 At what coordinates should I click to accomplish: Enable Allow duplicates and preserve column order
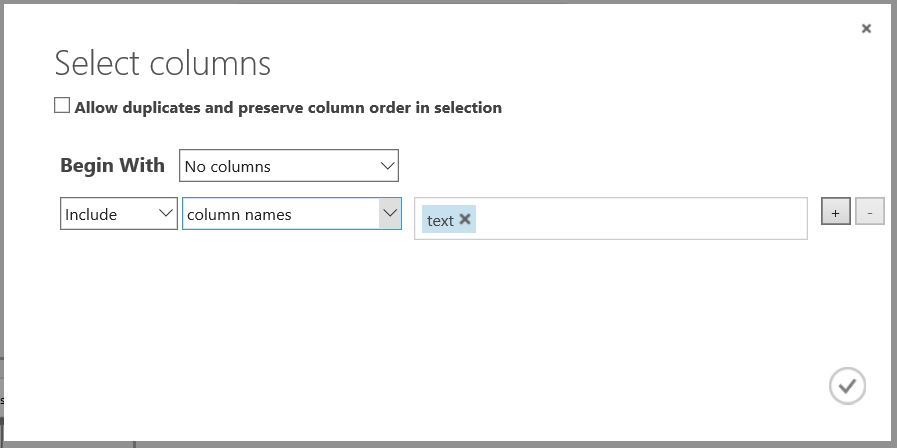pos(62,106)
